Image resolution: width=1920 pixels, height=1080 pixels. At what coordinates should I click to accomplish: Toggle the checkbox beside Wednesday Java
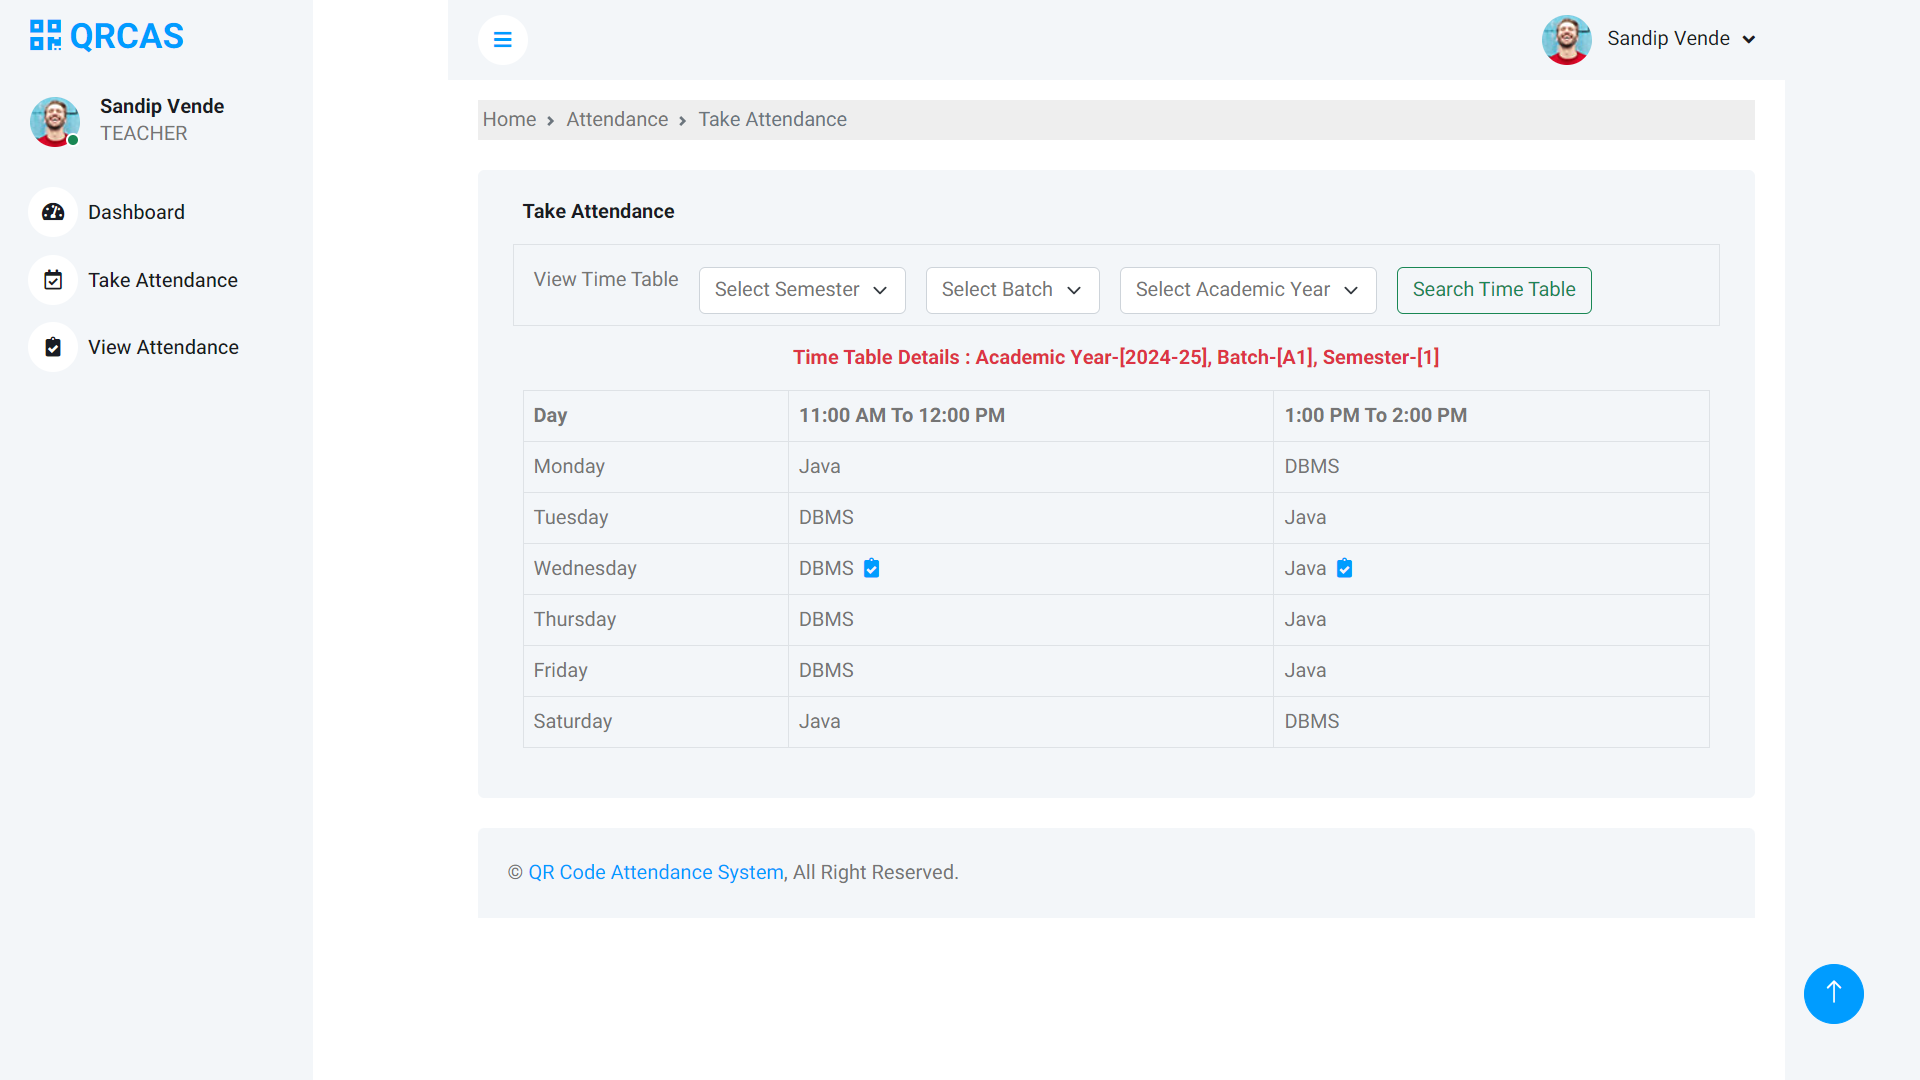(1344, 567)
